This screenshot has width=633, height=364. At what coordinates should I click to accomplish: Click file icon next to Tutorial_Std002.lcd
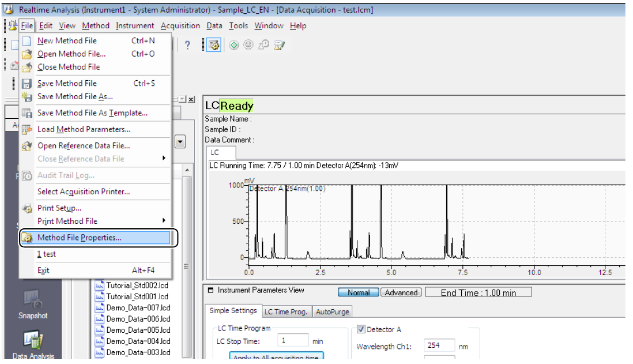click(x=99, y=285)
